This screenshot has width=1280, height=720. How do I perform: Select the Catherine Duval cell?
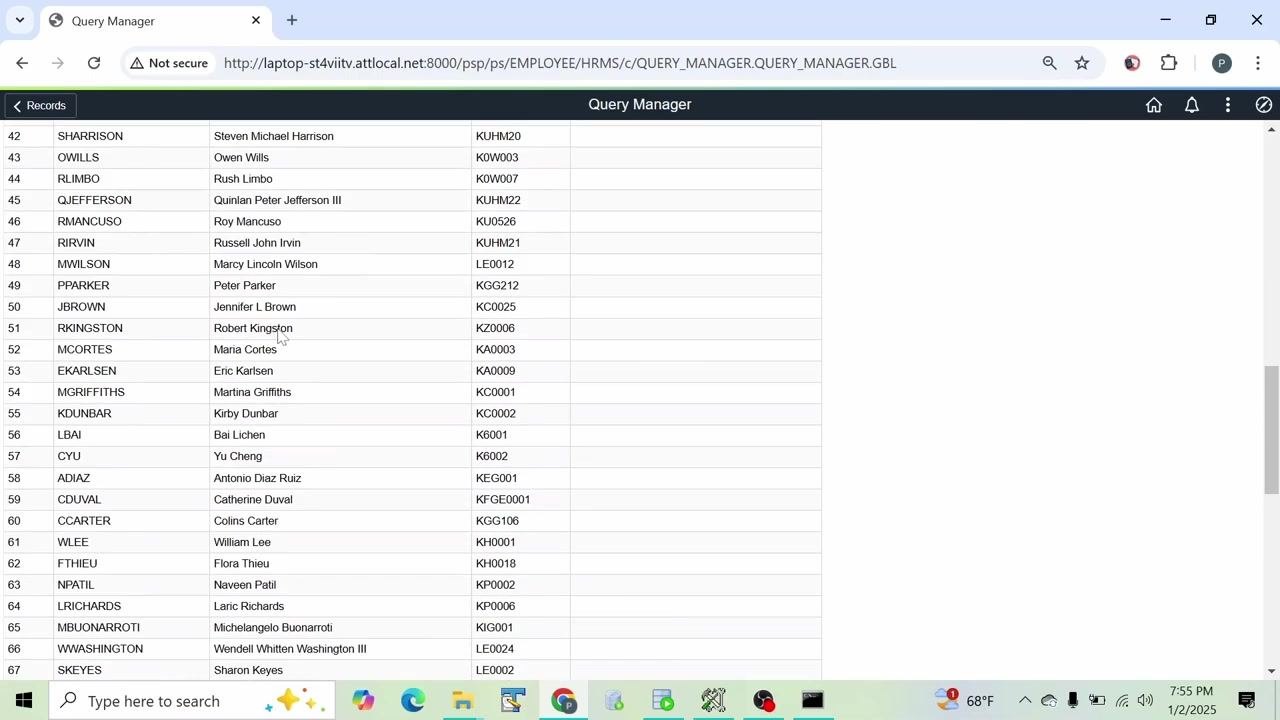click(340, 499)
